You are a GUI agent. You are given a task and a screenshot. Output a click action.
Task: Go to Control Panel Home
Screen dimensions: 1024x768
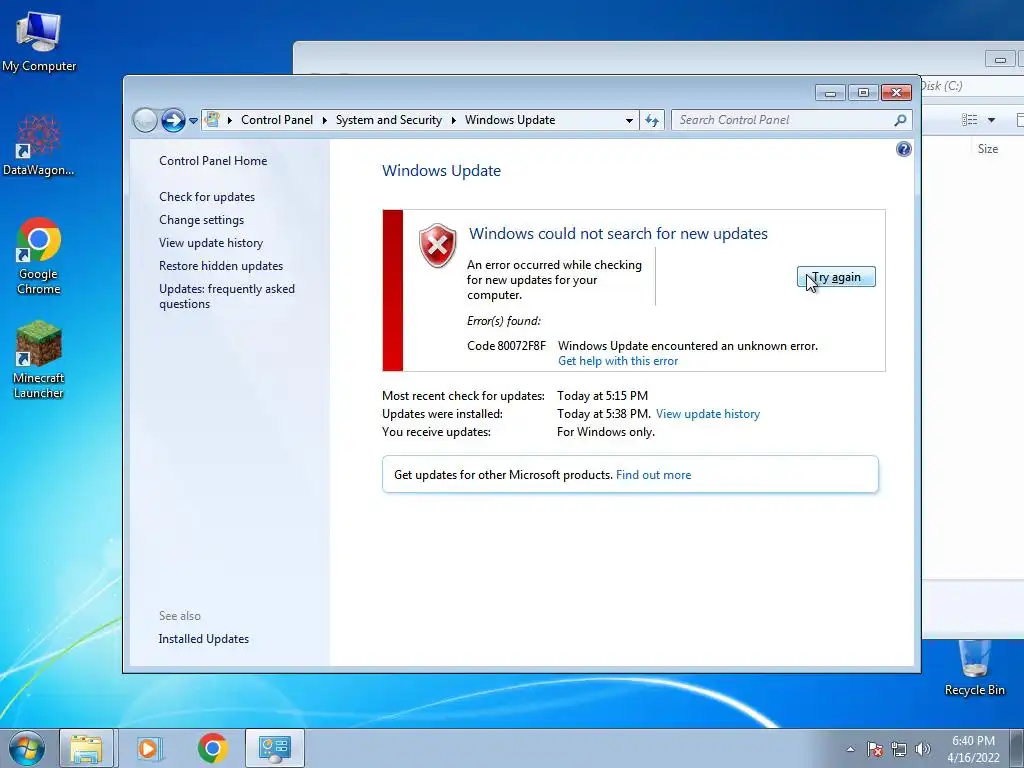click(213, 161)
